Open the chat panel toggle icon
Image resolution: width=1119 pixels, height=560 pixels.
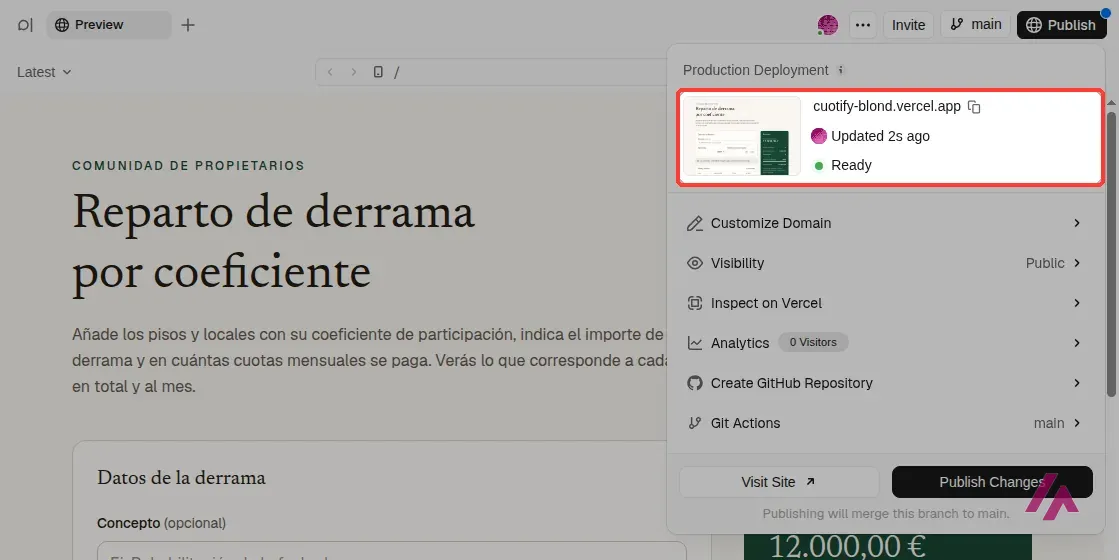pyautogui.click(x=25, y=25)
